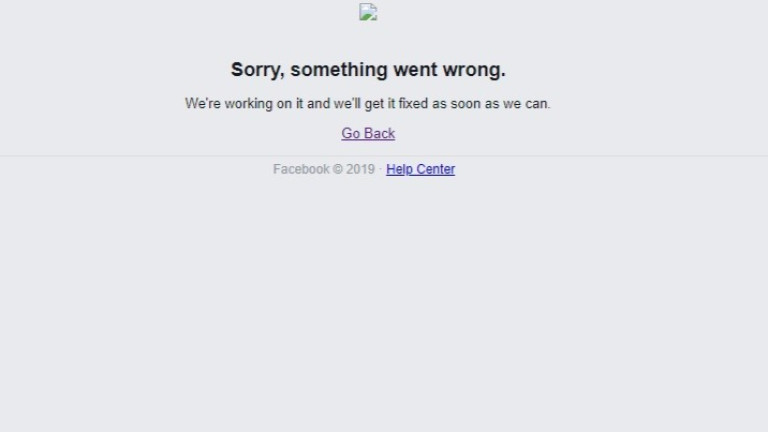Viewport: 768px width, 432px height.
Task: Click the word 'Center' in Help Center link
Action: (x=435, y=169)
